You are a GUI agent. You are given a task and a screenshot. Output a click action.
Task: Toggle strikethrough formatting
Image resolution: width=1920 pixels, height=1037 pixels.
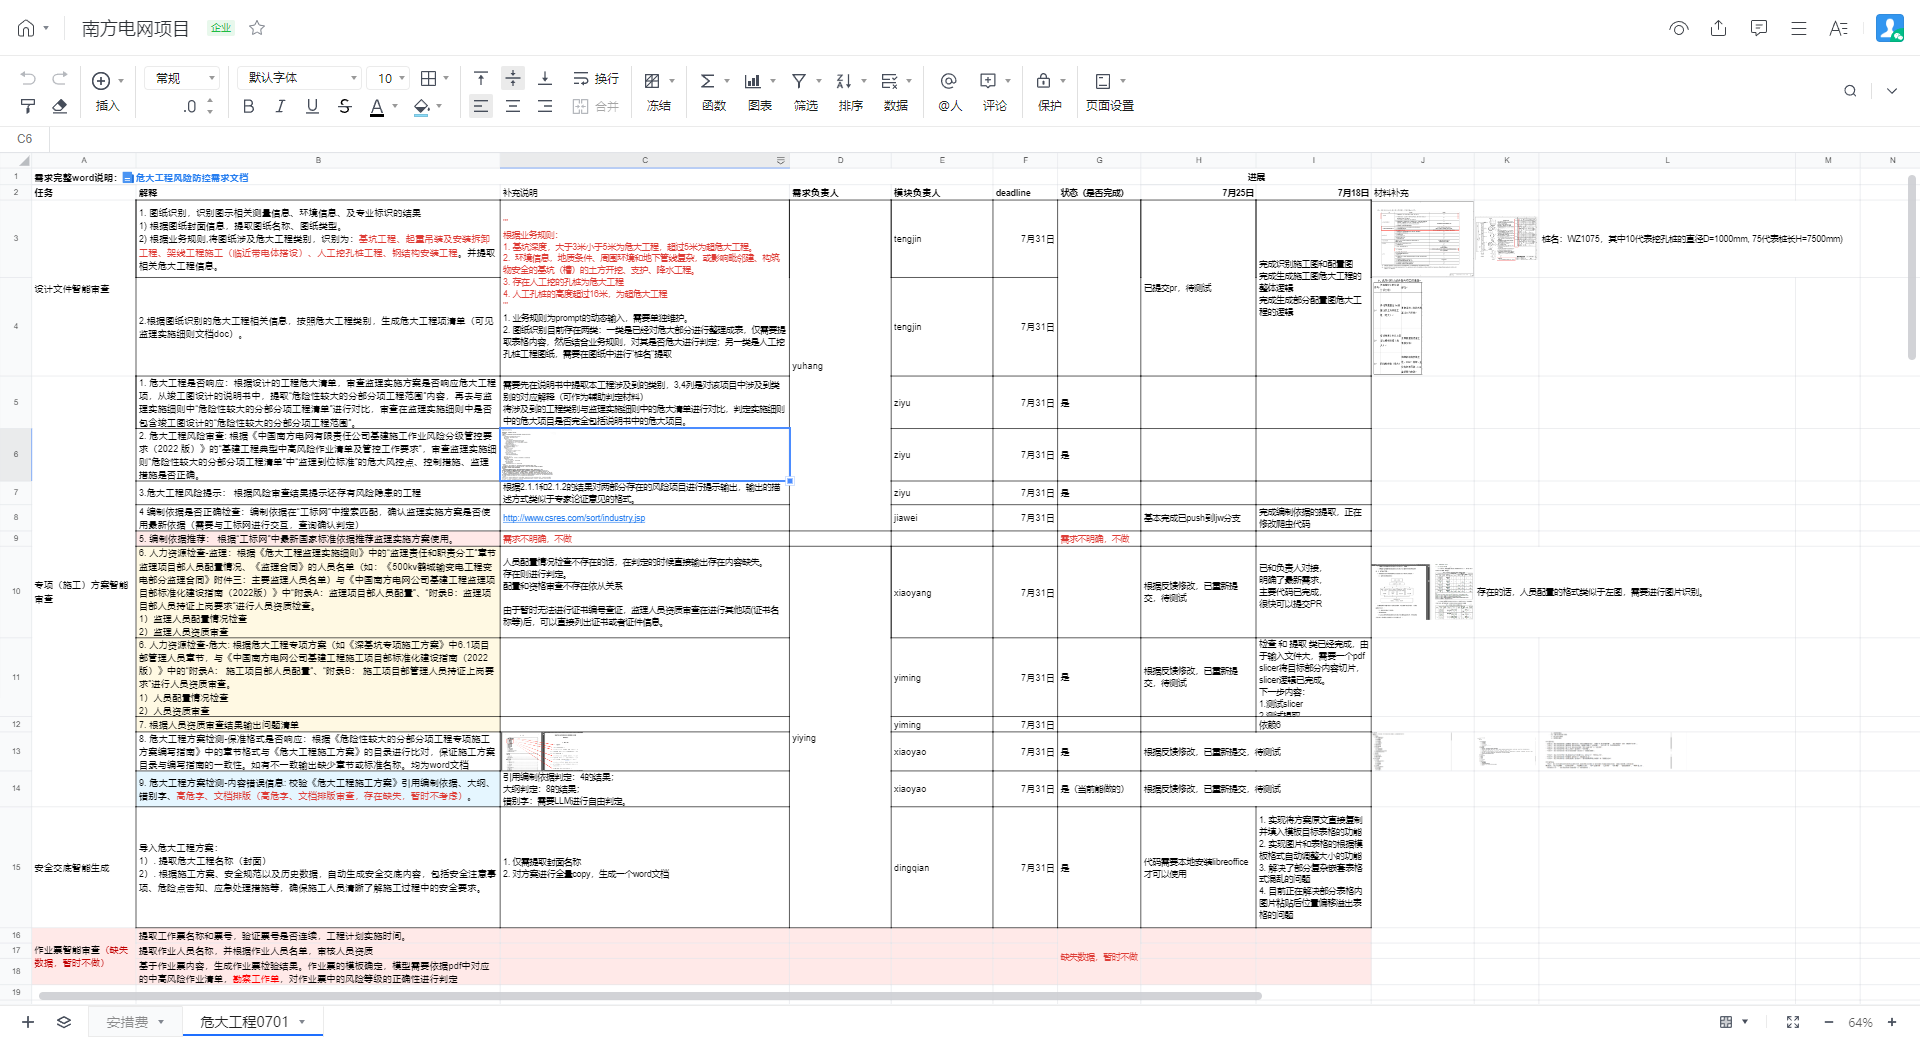[x=345, y=106]
